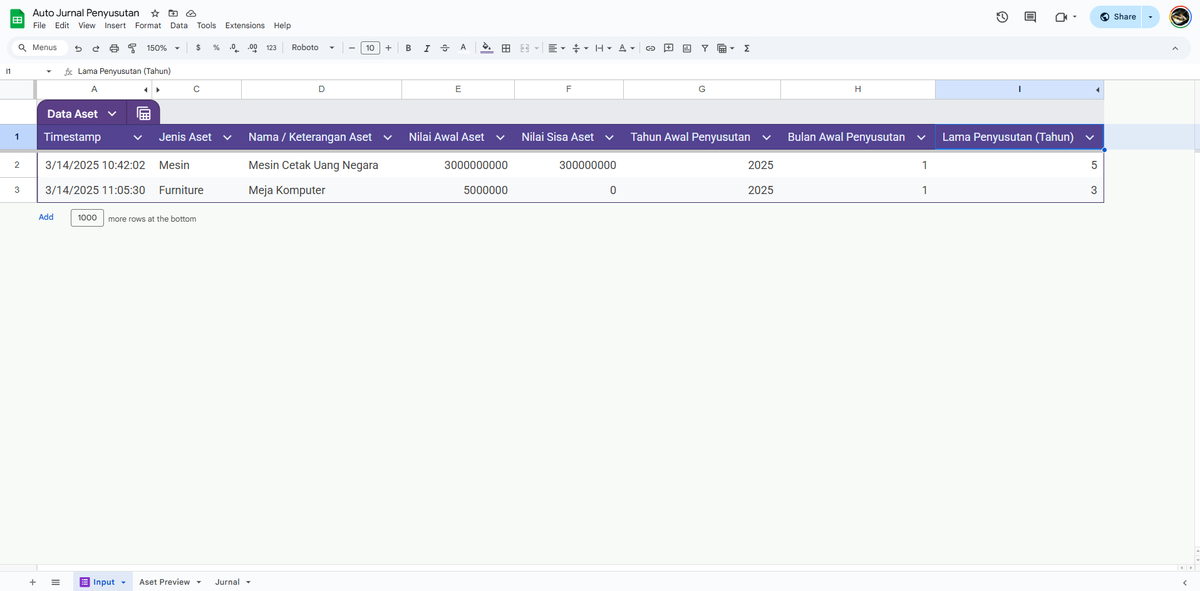This screenshot has height=591, width=1200.
Task: Open the Edit menu
Action: point(62,25)
